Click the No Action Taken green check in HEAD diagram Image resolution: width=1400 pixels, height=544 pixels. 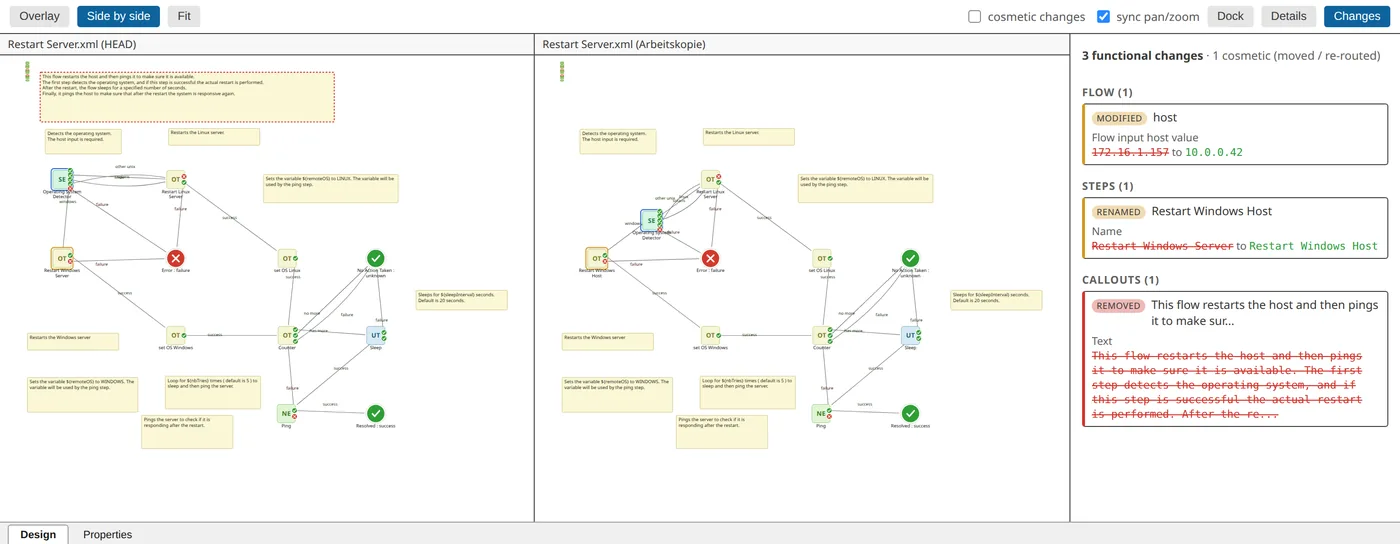click(x=376, y=258)
